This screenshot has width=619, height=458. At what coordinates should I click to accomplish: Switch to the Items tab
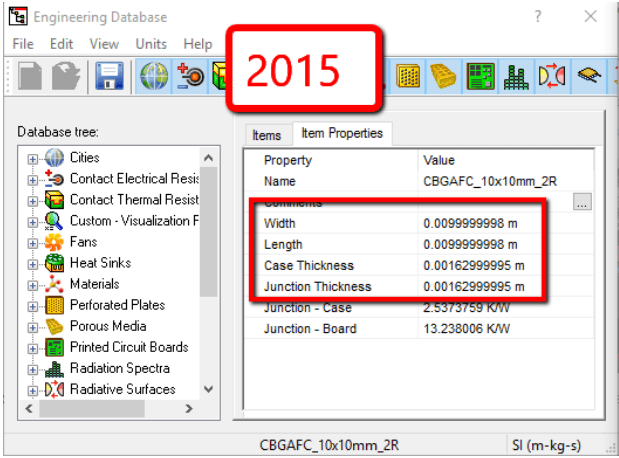[x=266, y=135]
